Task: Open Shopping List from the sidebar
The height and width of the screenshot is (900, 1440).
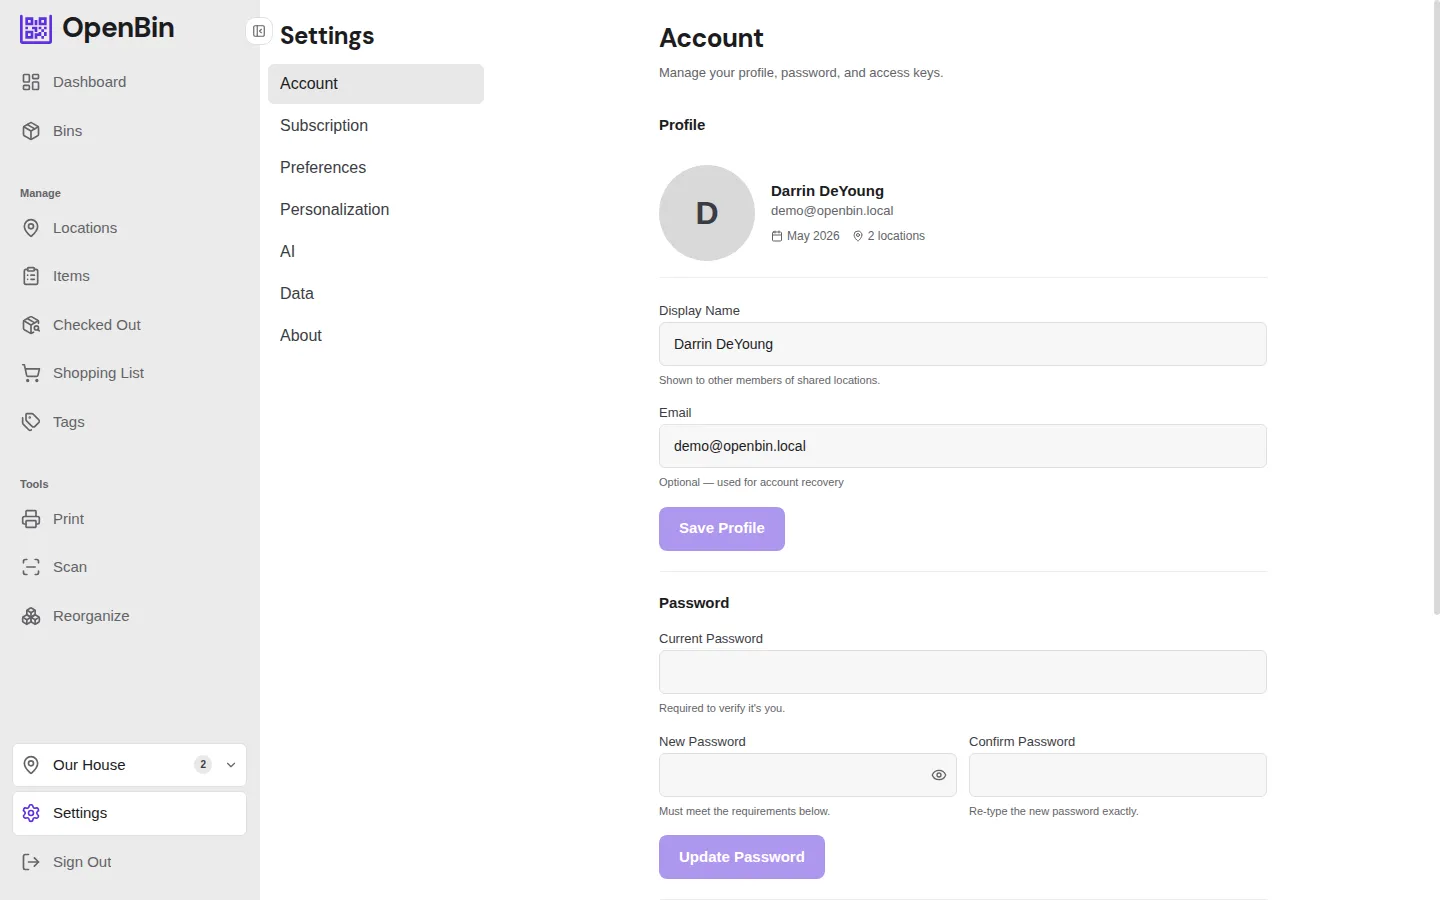Action: 130,373
